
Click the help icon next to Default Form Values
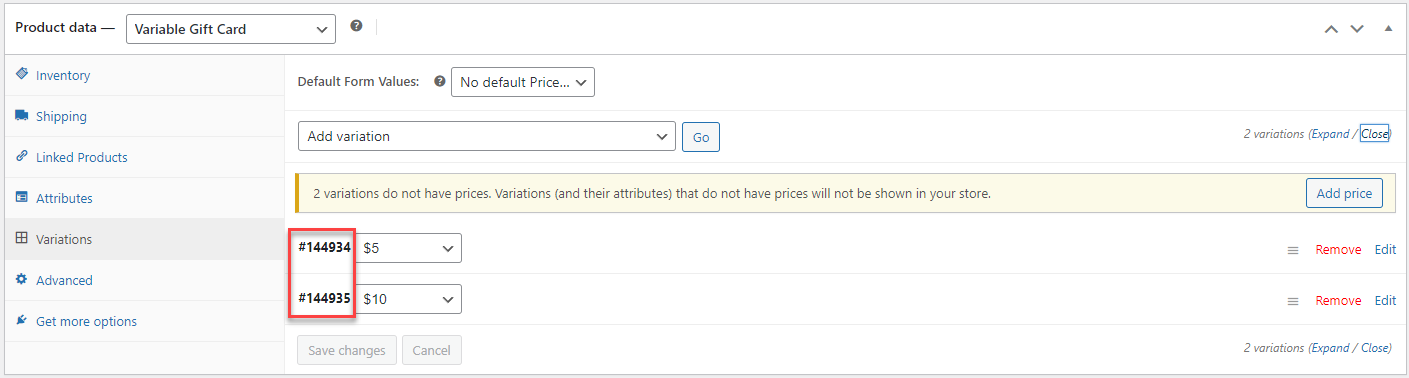point(439,82)
